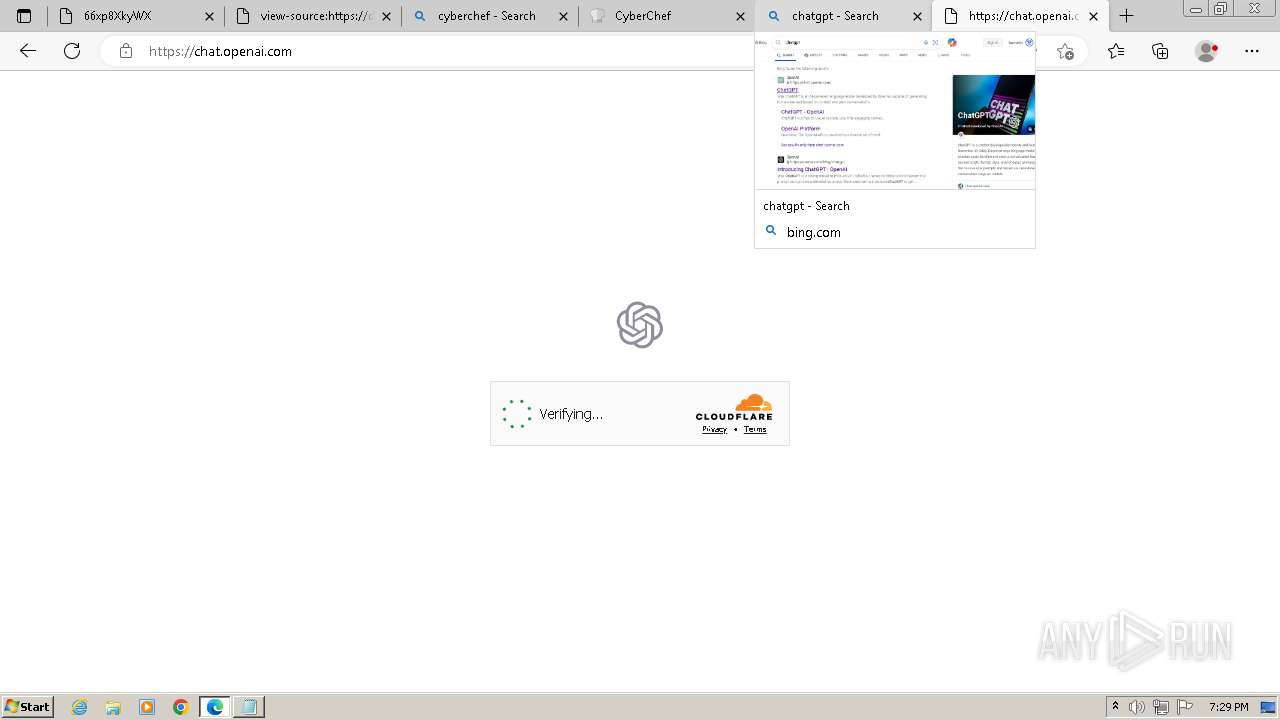Close the chatgpt - Search tab
1280x720 pixels.
(x=918, y=16)
